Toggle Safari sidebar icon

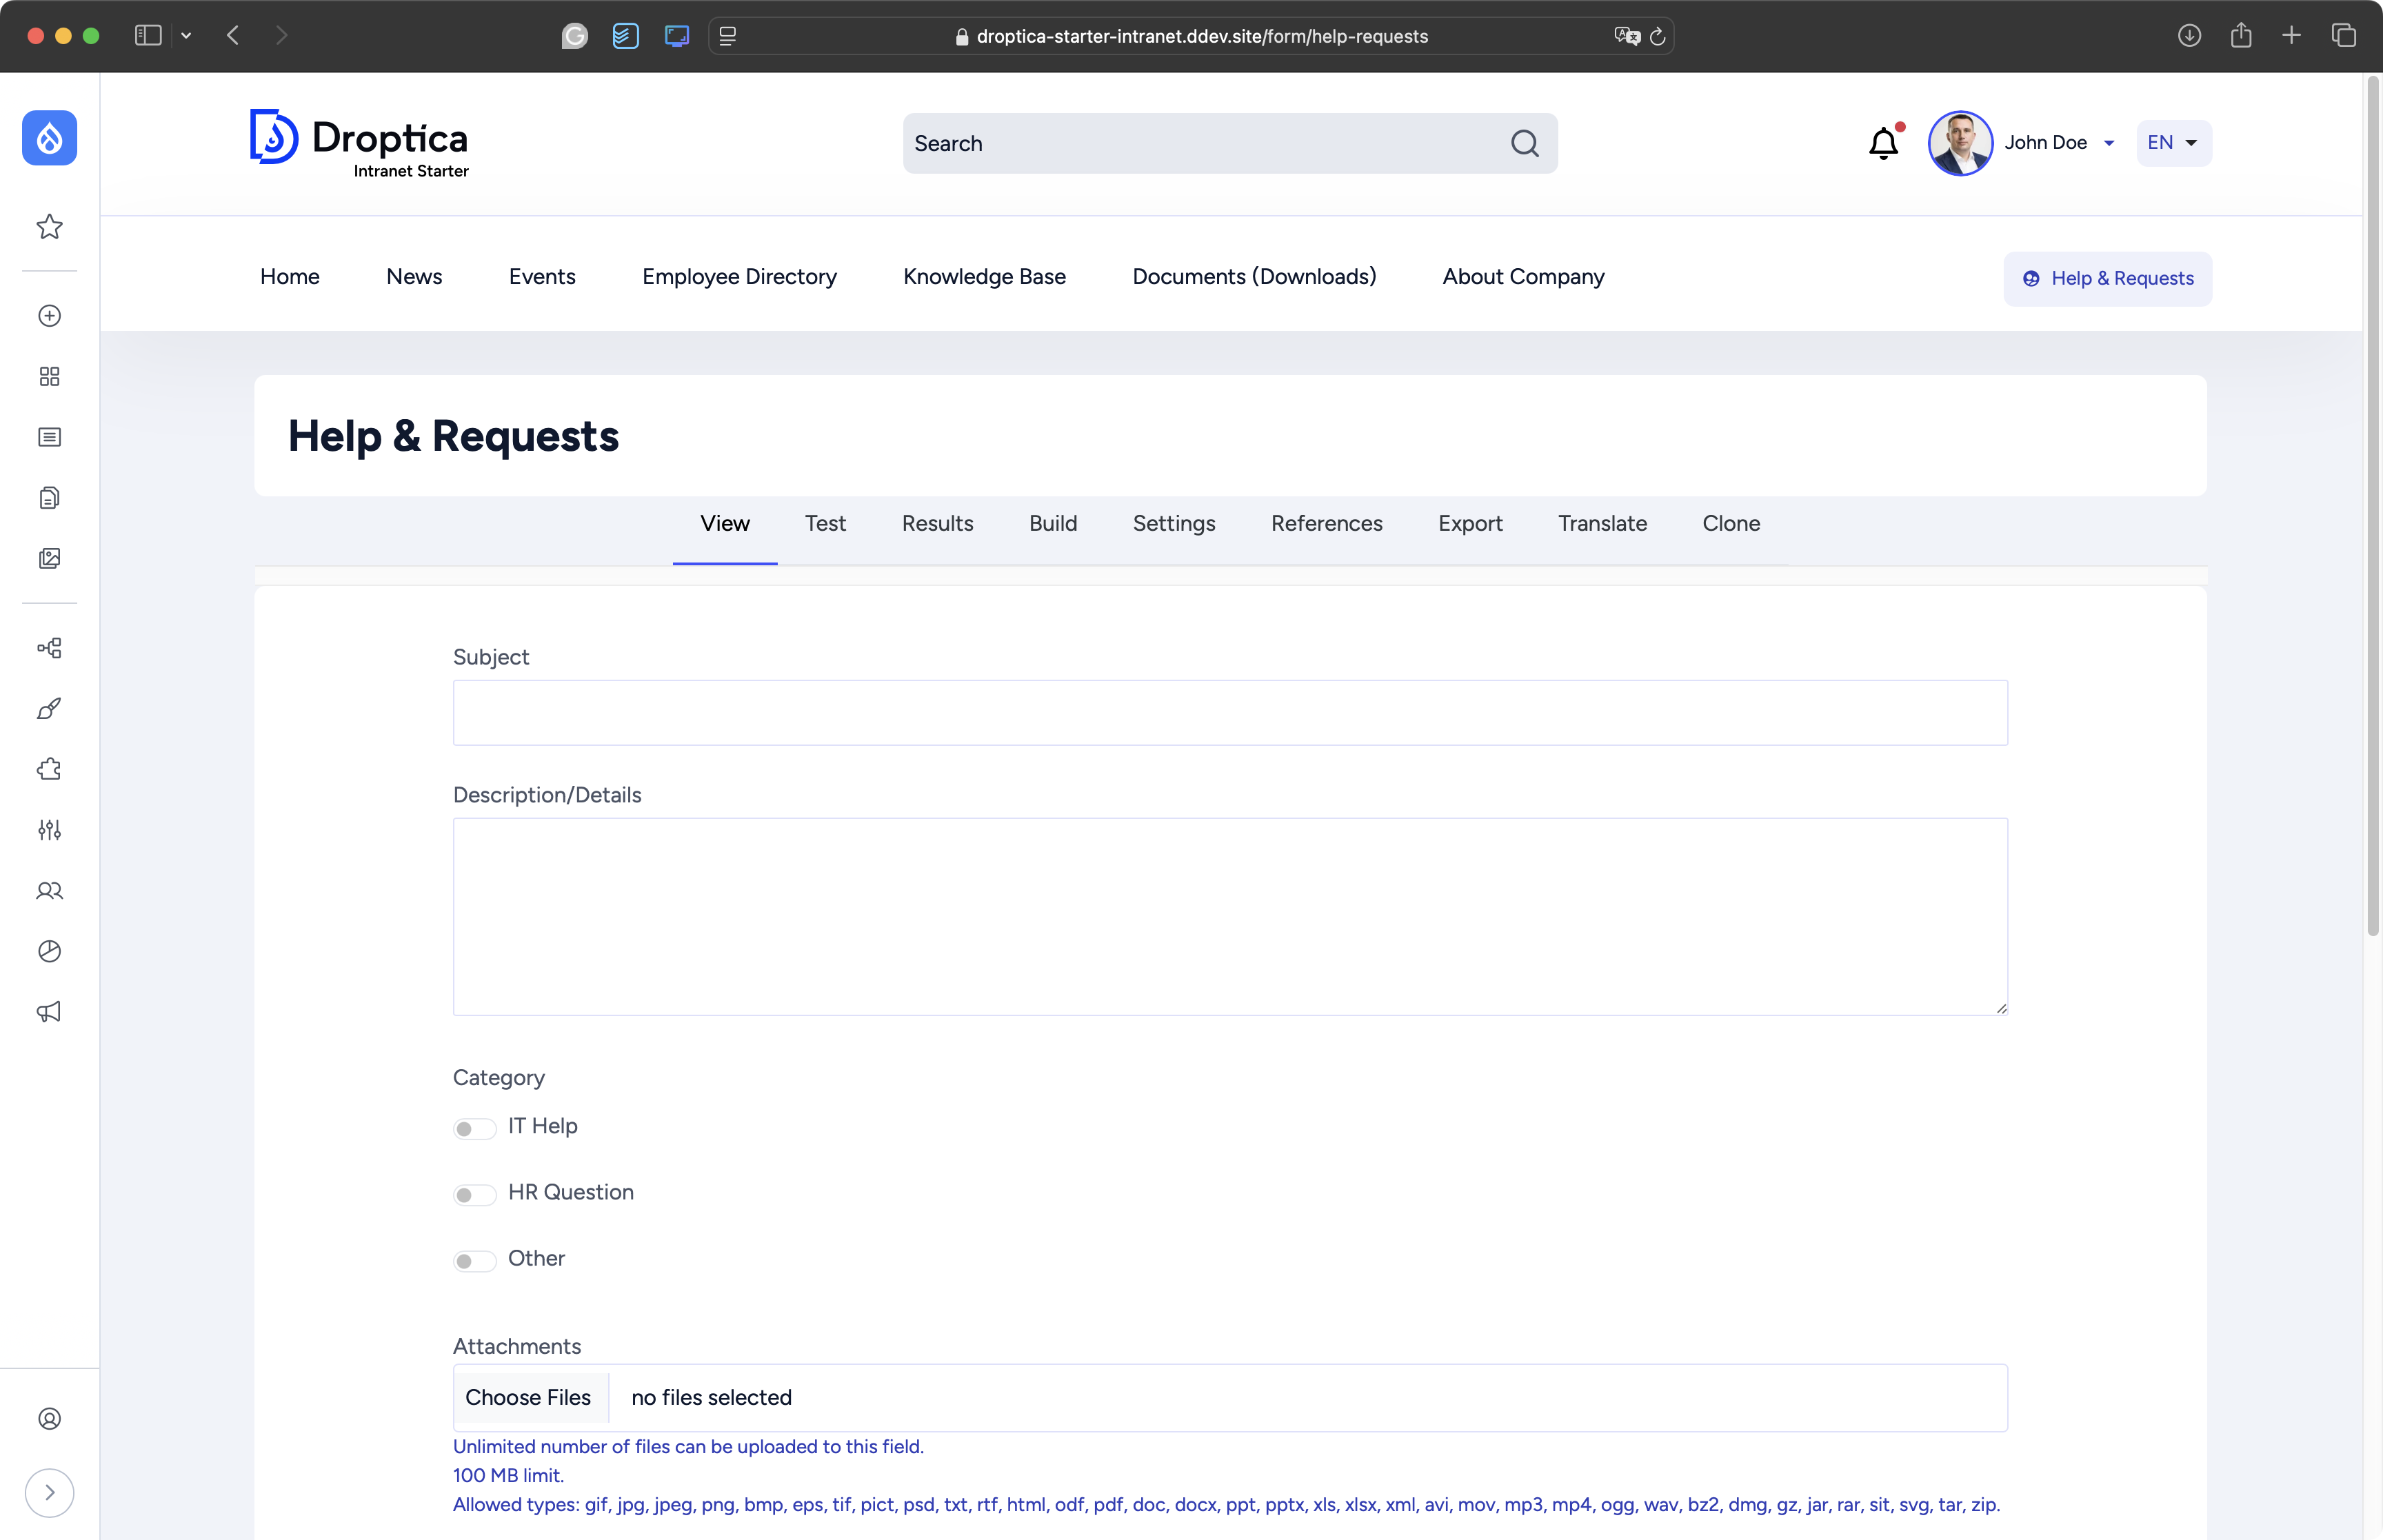pyautogui.click(x=148, y=36)
